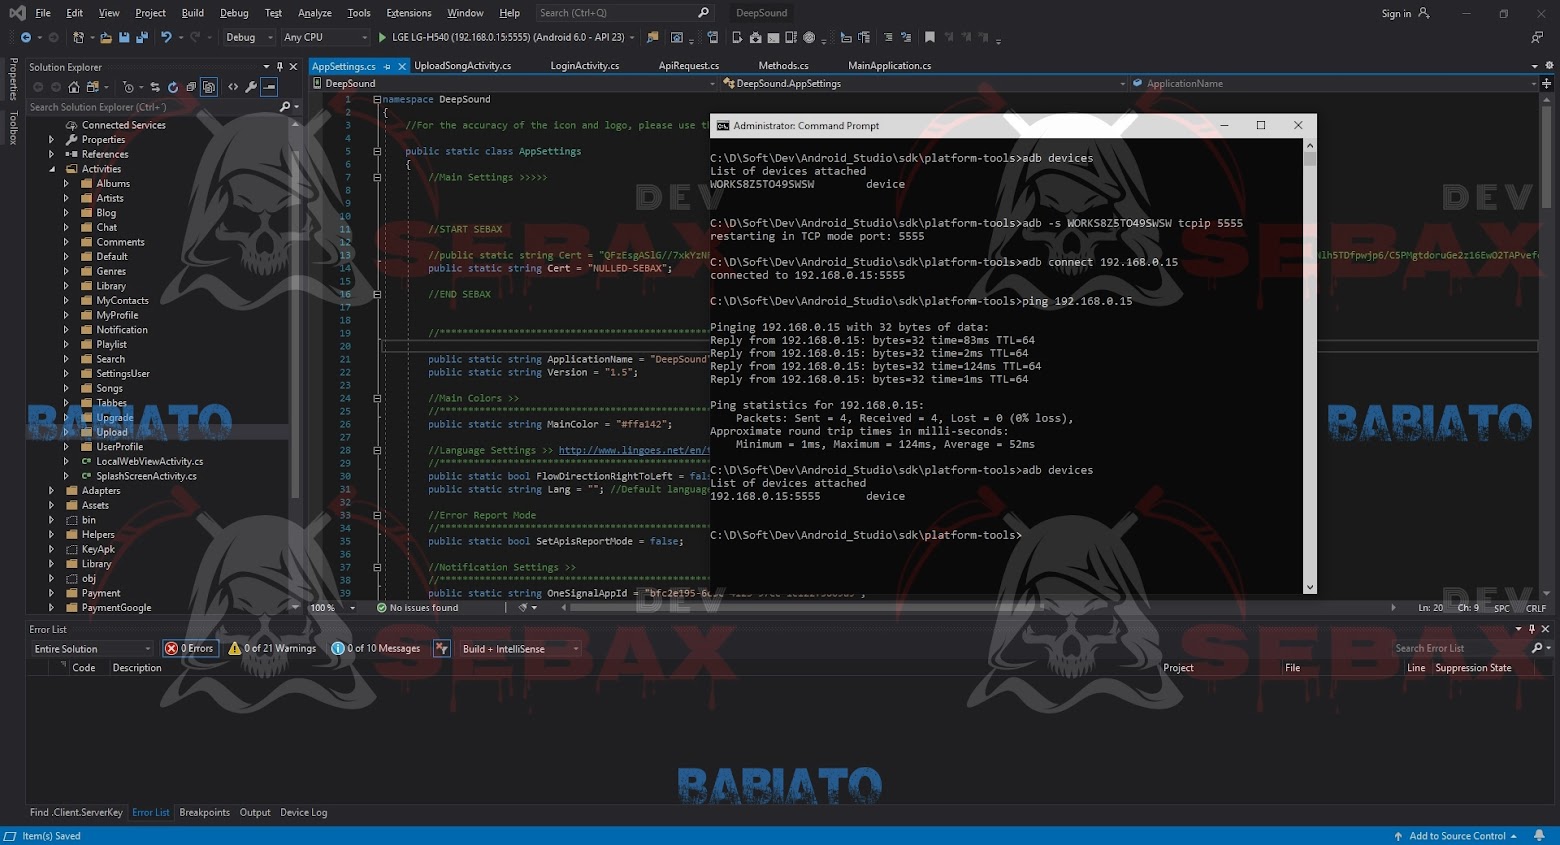Click the notifications bell in status bar
The width and height of the screenshot is (1560, 845).
pyautogui.click(x=1540, y=836)
